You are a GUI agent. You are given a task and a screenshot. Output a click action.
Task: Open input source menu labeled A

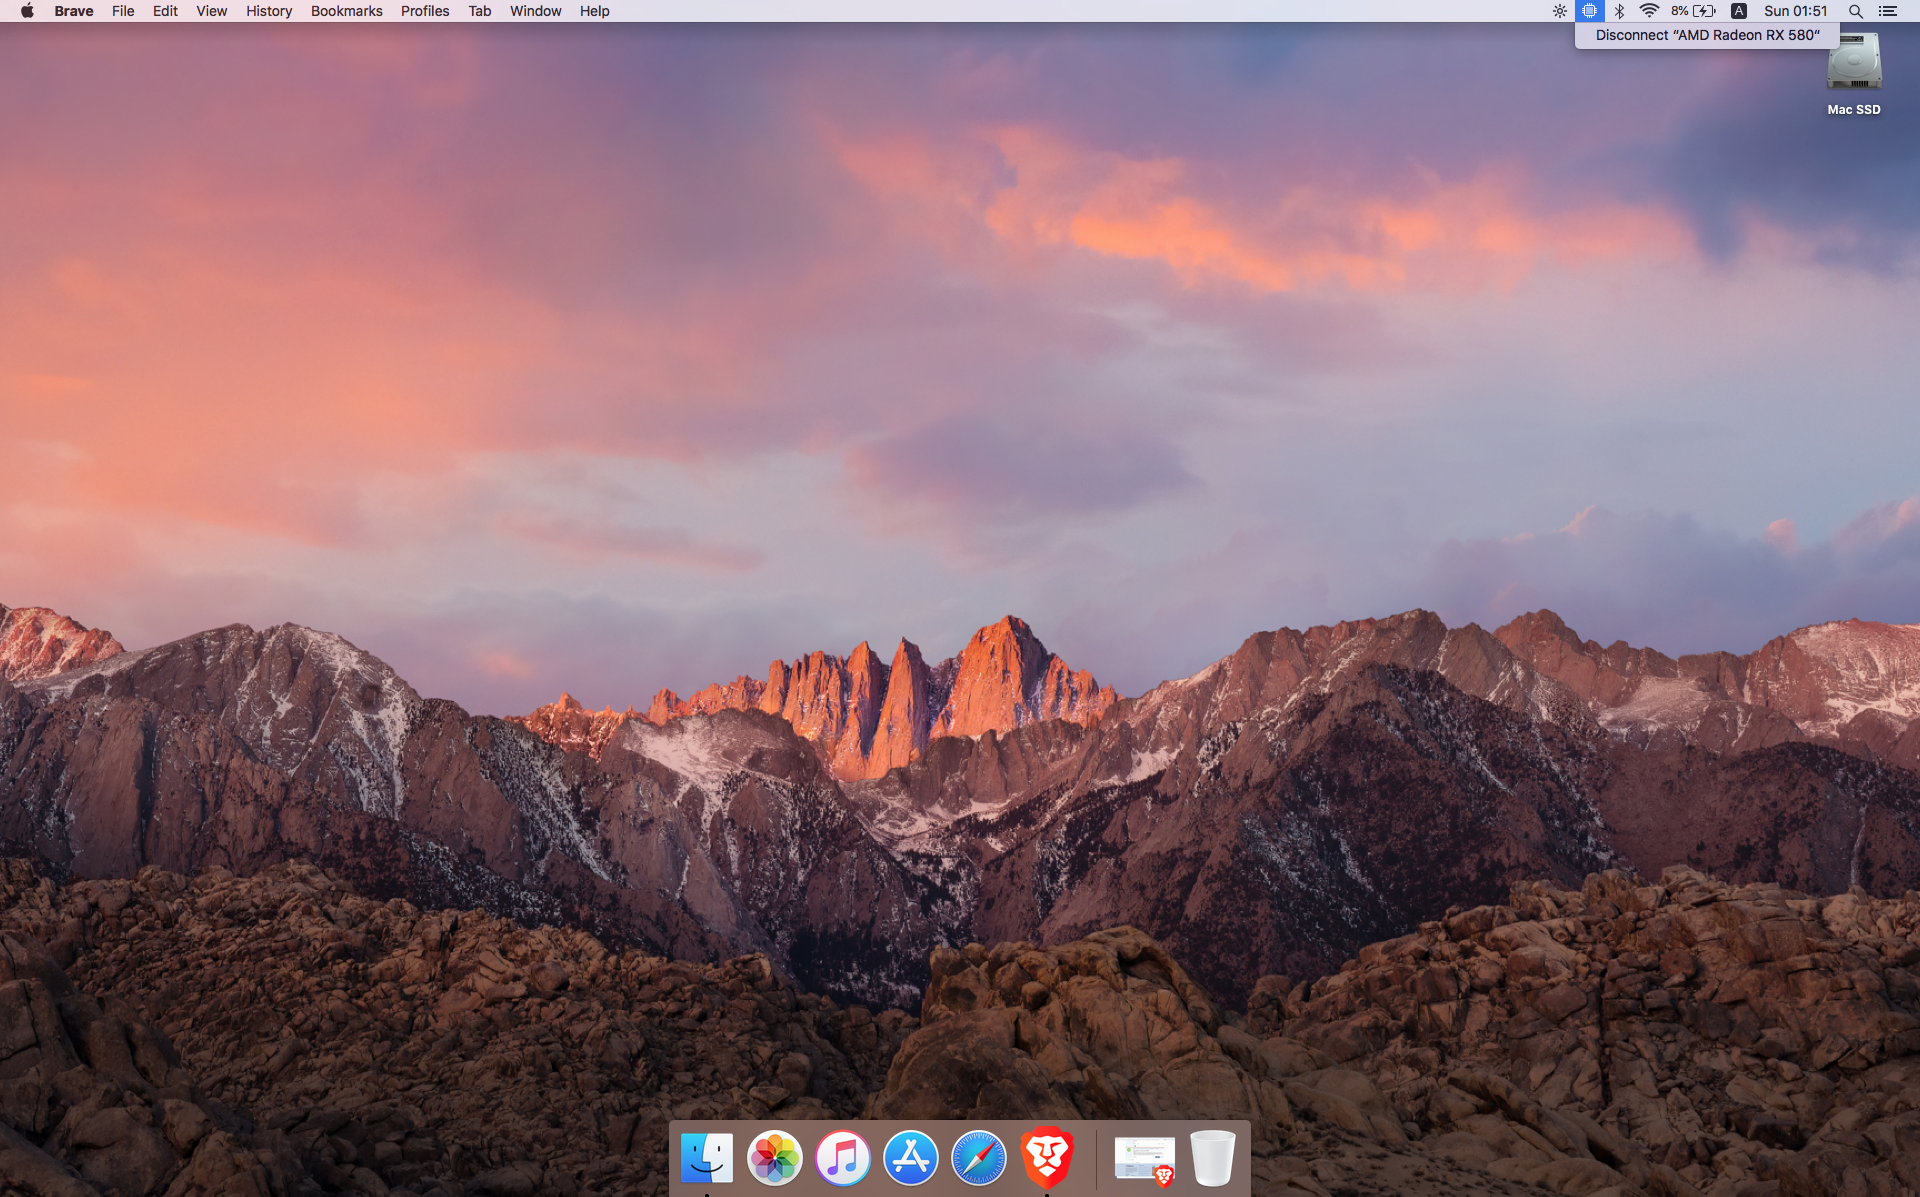tap(1739, 11)
